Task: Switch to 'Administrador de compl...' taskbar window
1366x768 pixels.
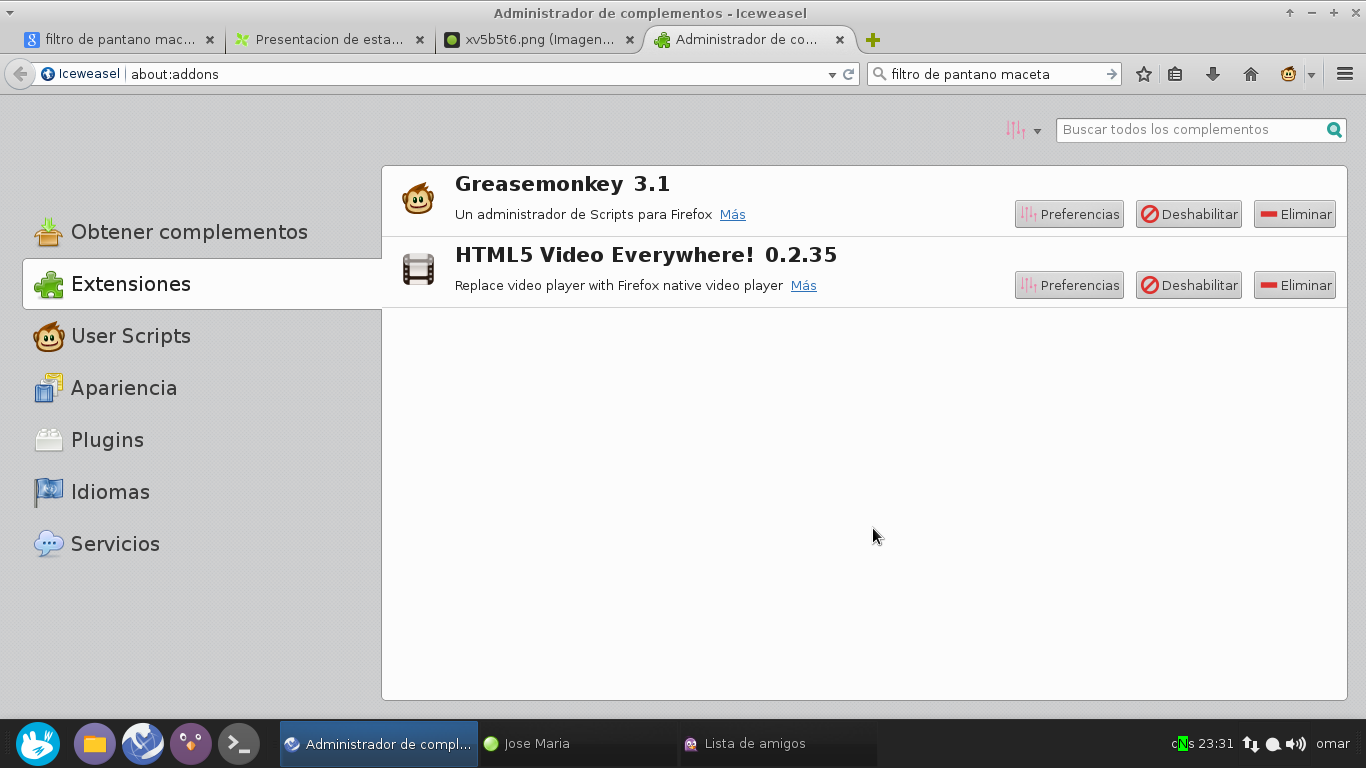Action: 379,744
